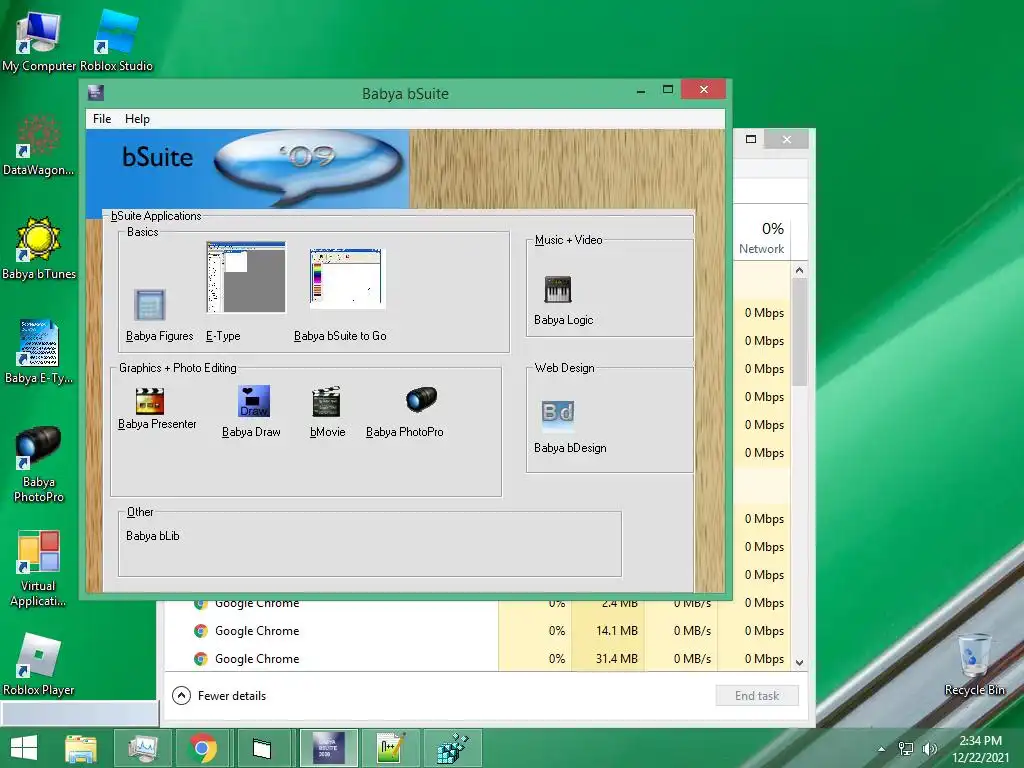Open Babya bSuite to Go thumbnail
Viewport: 1024px width, 768px height.
coord(347,278)
